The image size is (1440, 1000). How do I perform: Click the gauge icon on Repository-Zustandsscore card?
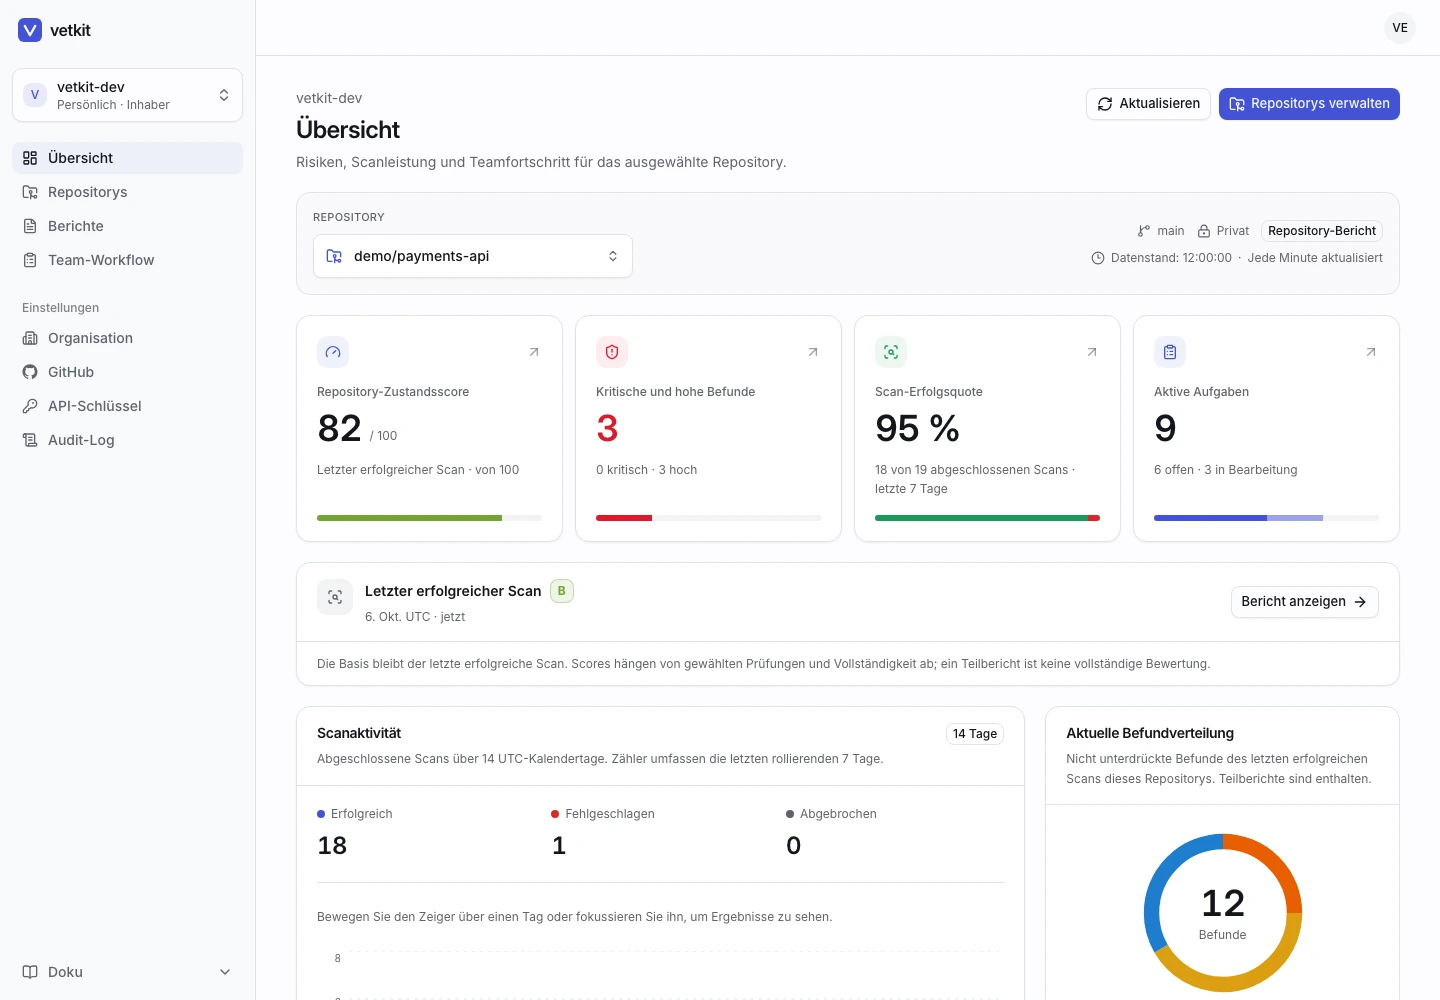(333, 352)
